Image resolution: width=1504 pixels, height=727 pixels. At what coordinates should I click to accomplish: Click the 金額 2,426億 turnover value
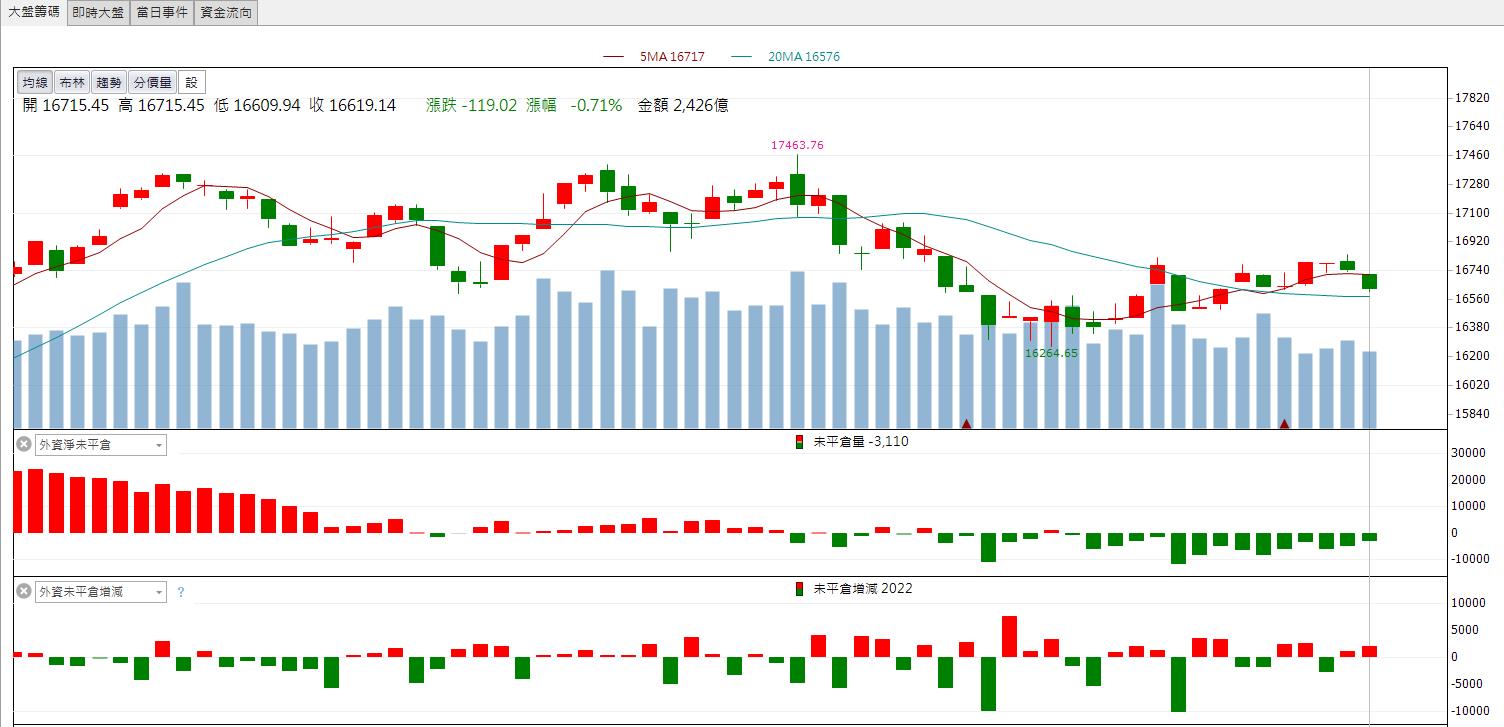point(684,105)
